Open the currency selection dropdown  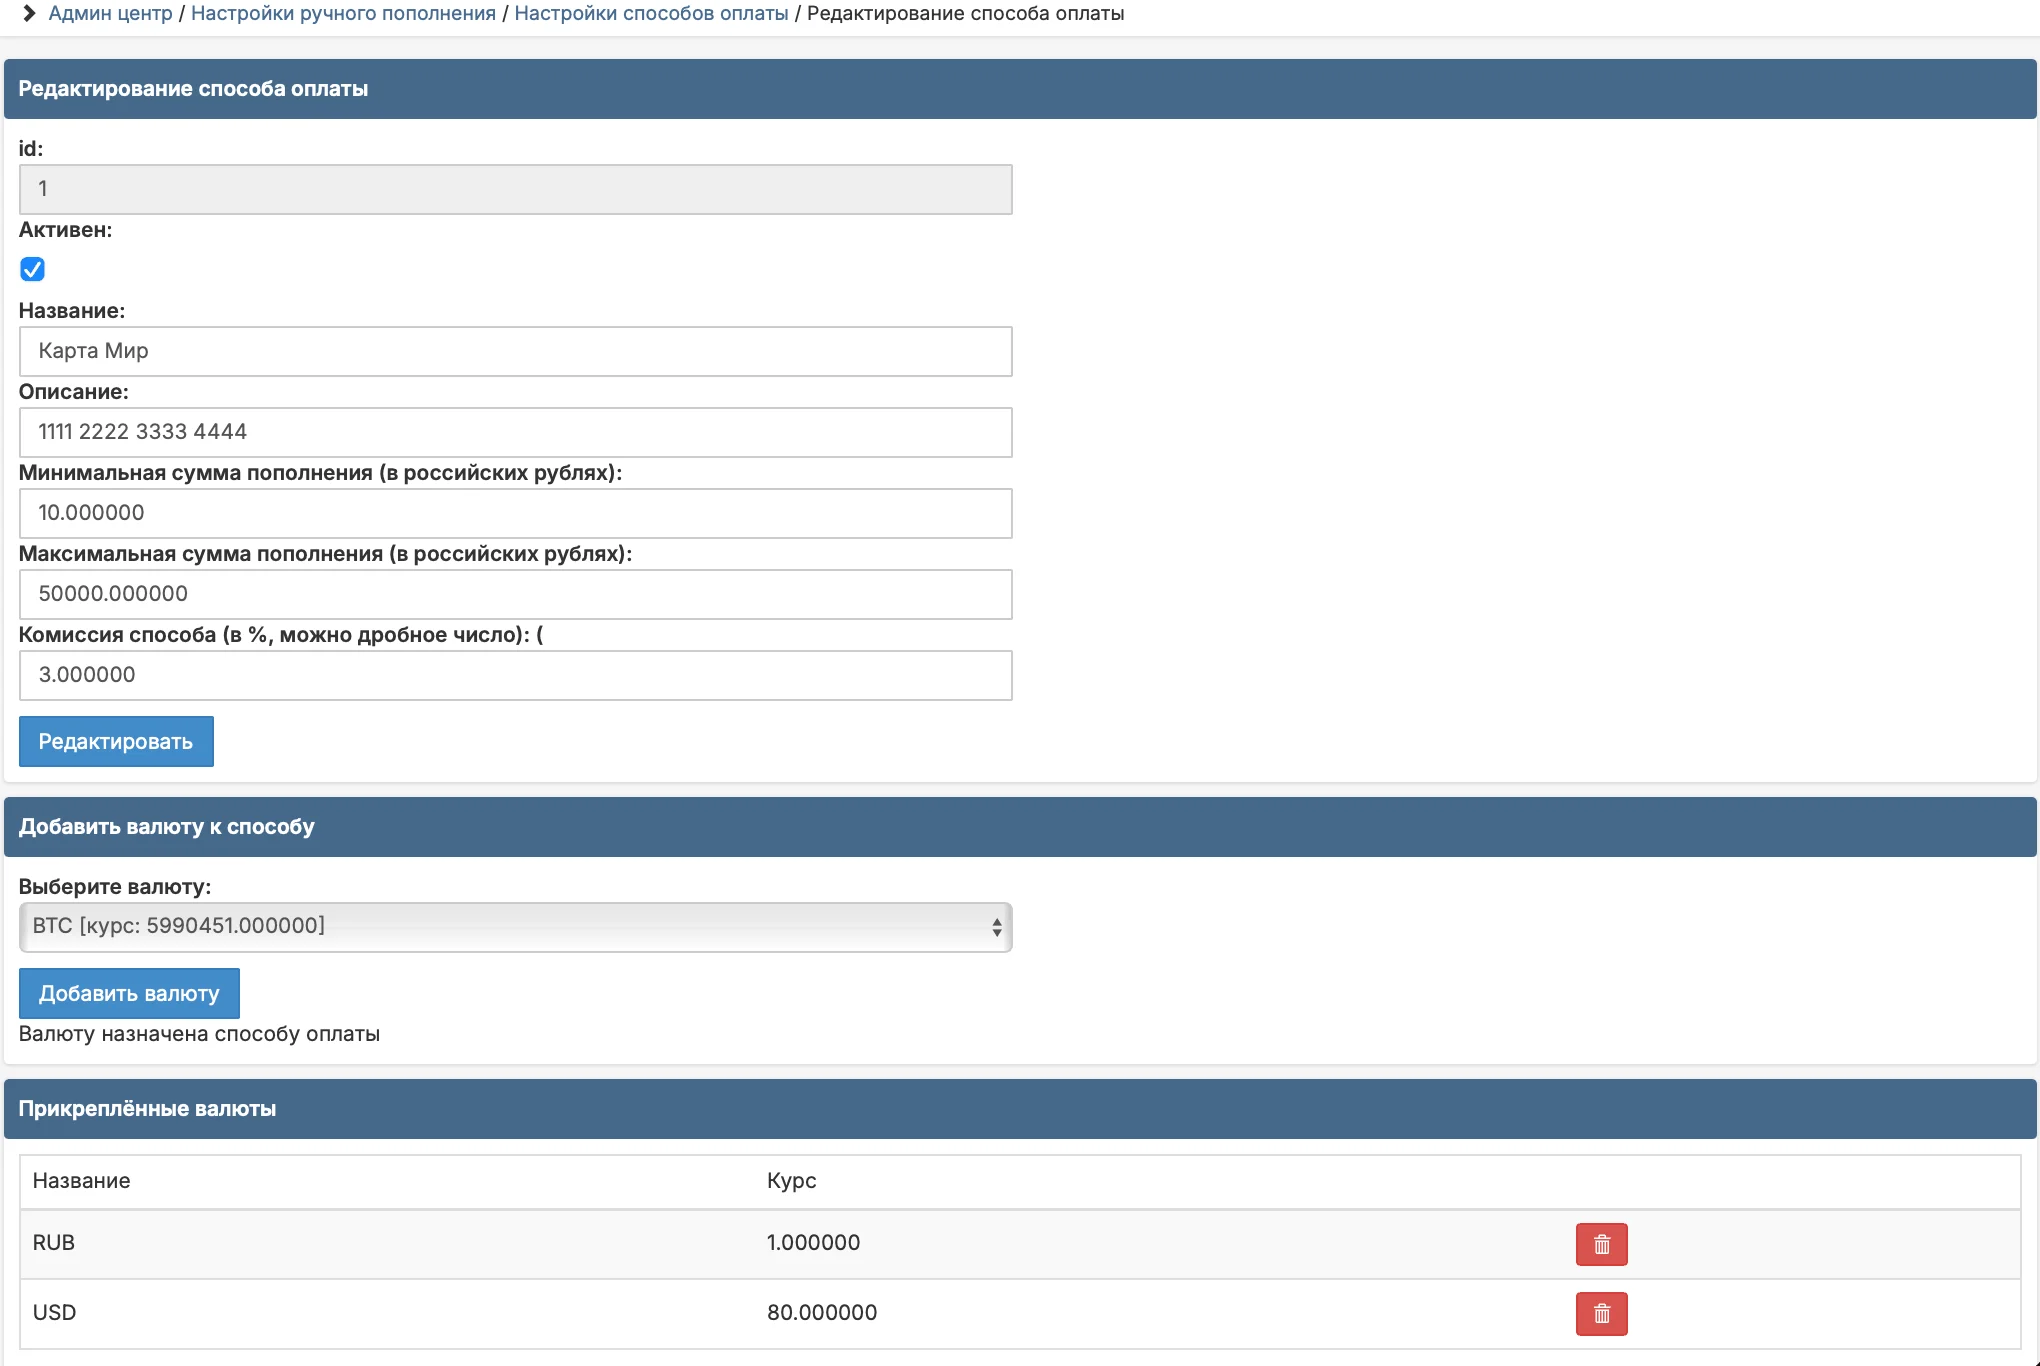click(x=515, y=927)
